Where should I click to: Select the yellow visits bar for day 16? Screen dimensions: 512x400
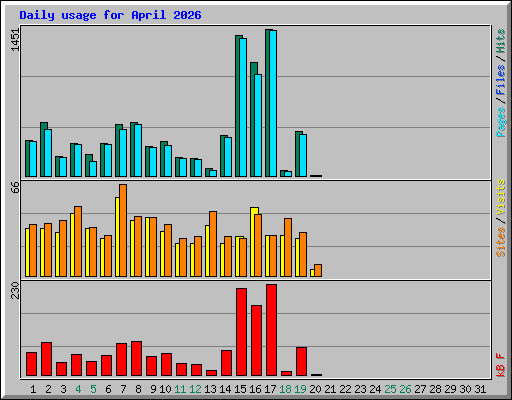point(253,242)
